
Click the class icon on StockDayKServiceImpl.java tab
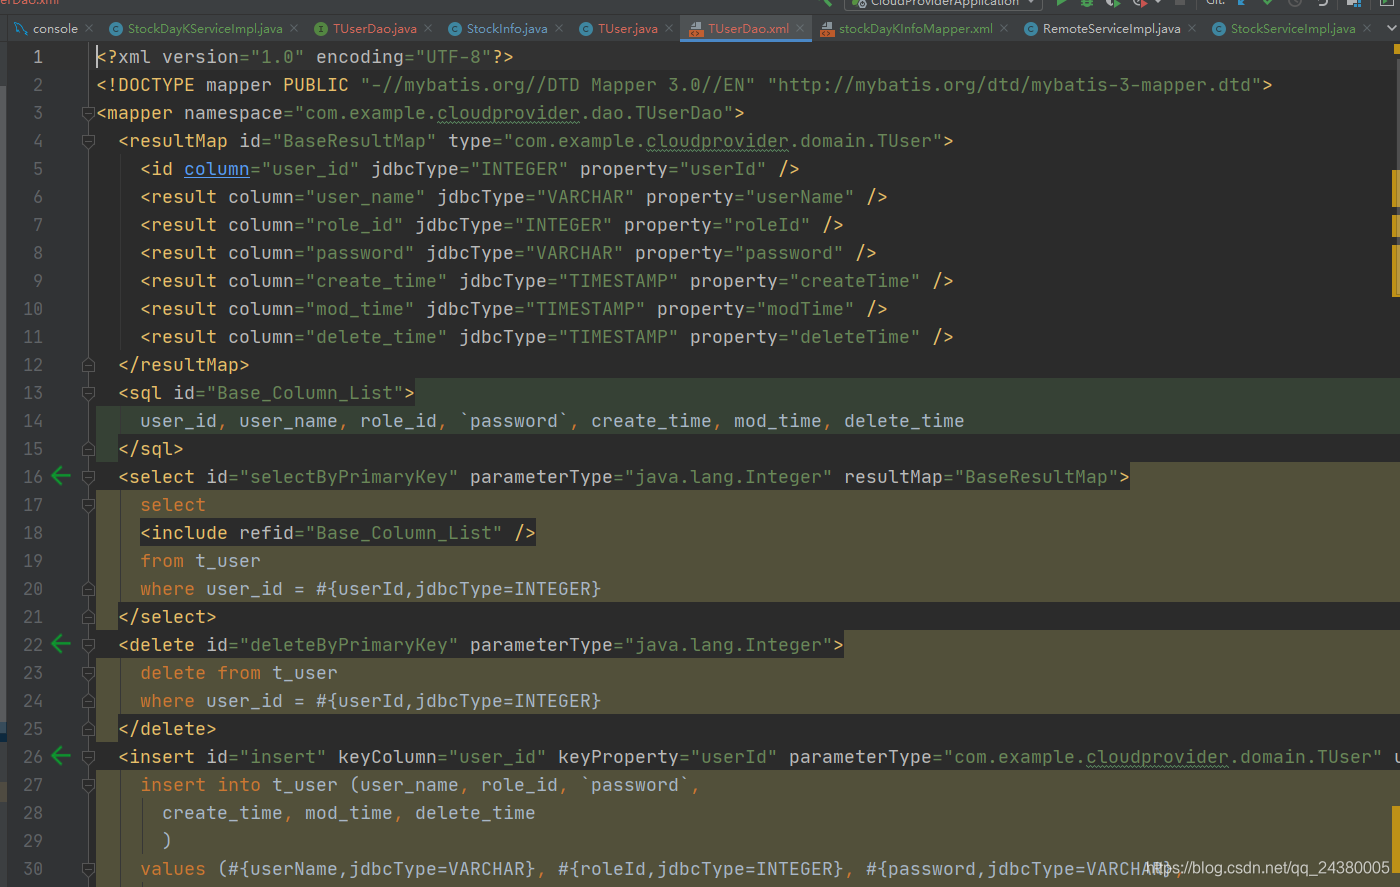116,29
